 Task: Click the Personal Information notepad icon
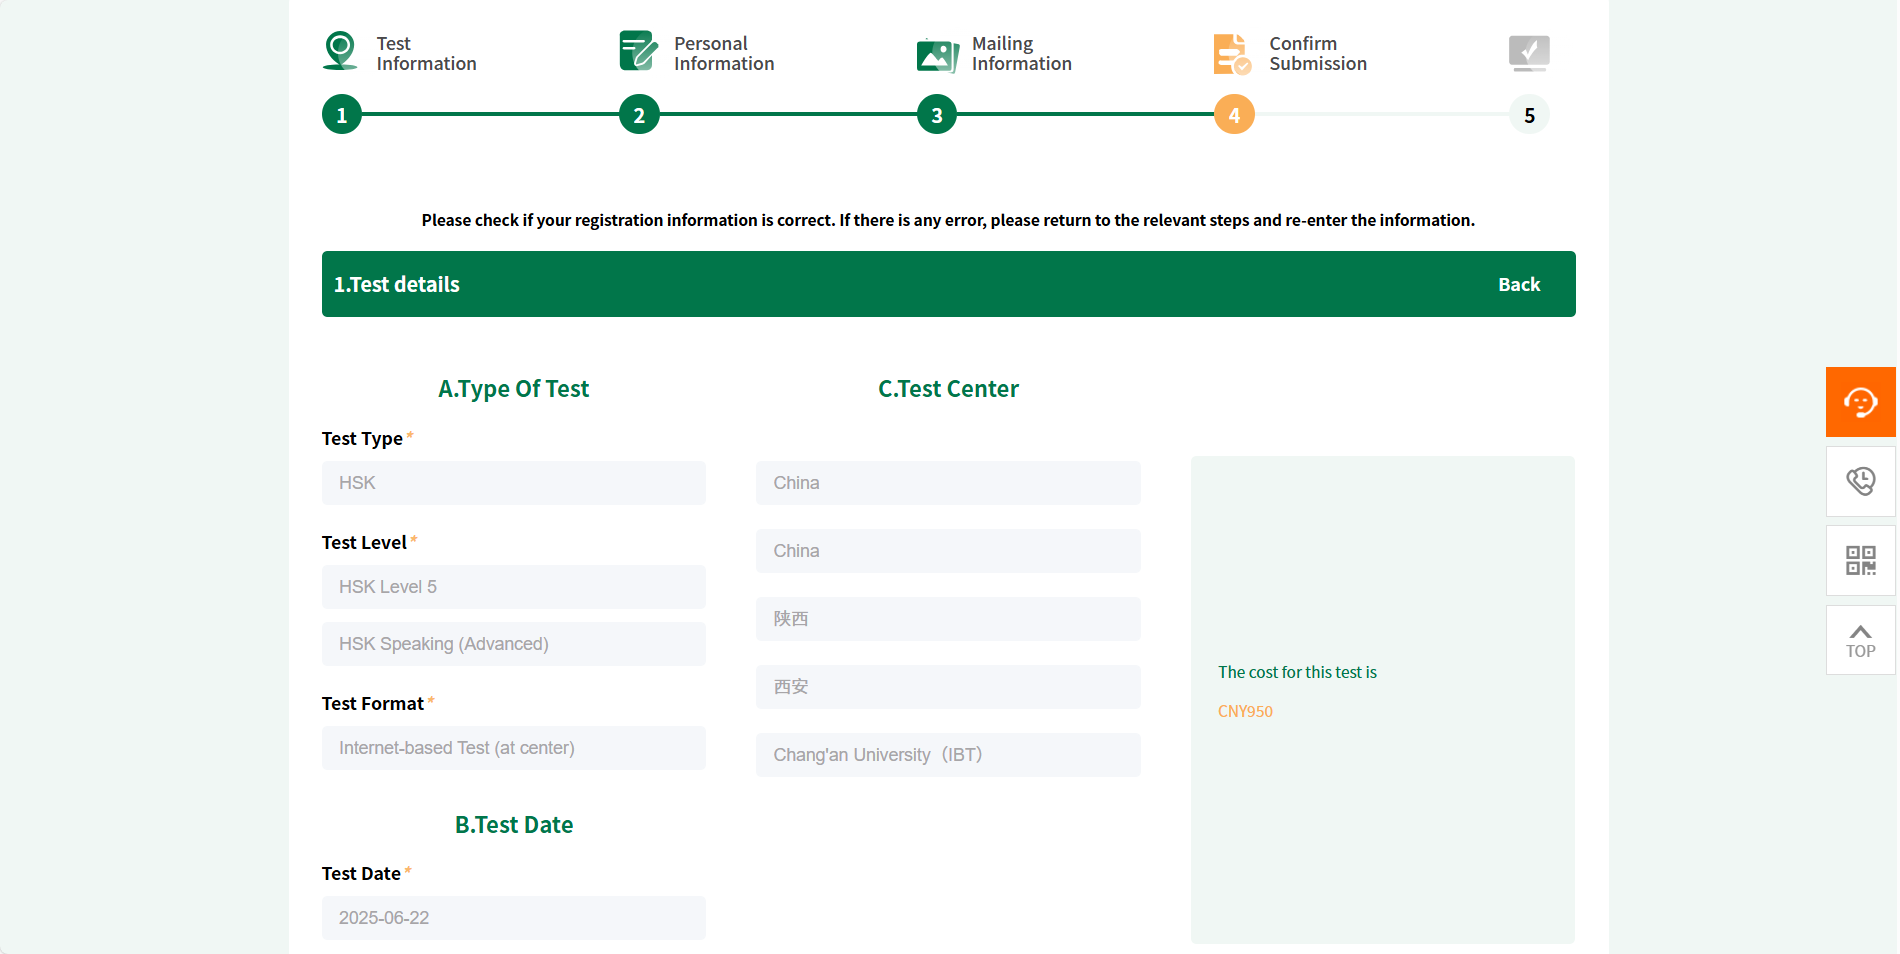[x=638, y=51]
